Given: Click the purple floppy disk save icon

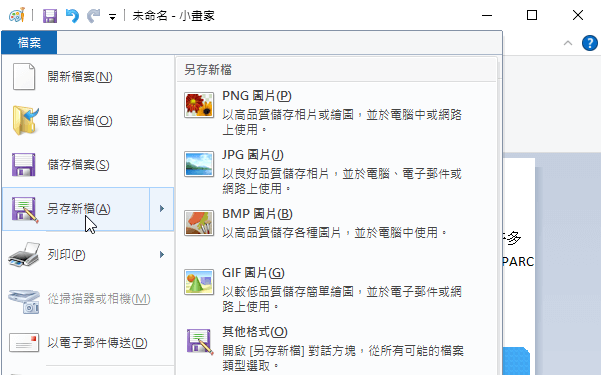Looking at the screenshot, I should pos(23,165).
